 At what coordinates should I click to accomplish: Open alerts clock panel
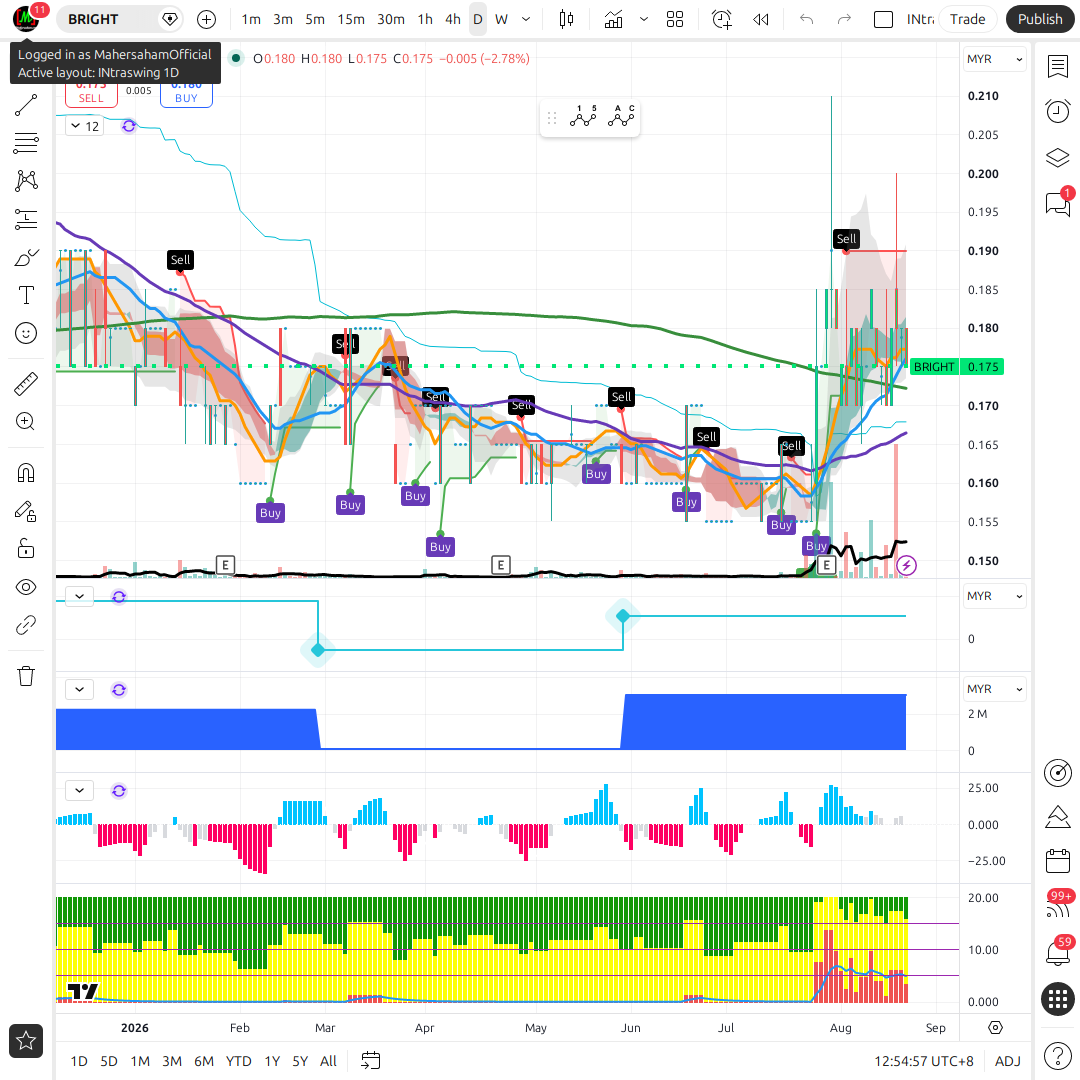[1057, 111]
